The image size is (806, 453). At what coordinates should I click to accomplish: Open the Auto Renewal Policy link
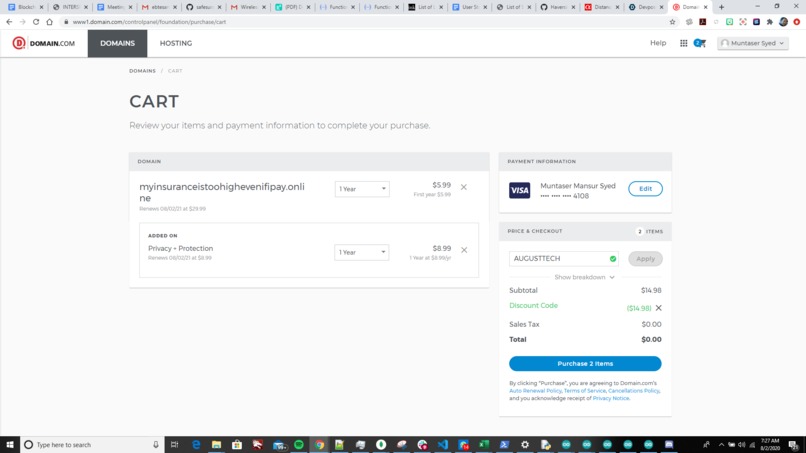click(535, 391)
